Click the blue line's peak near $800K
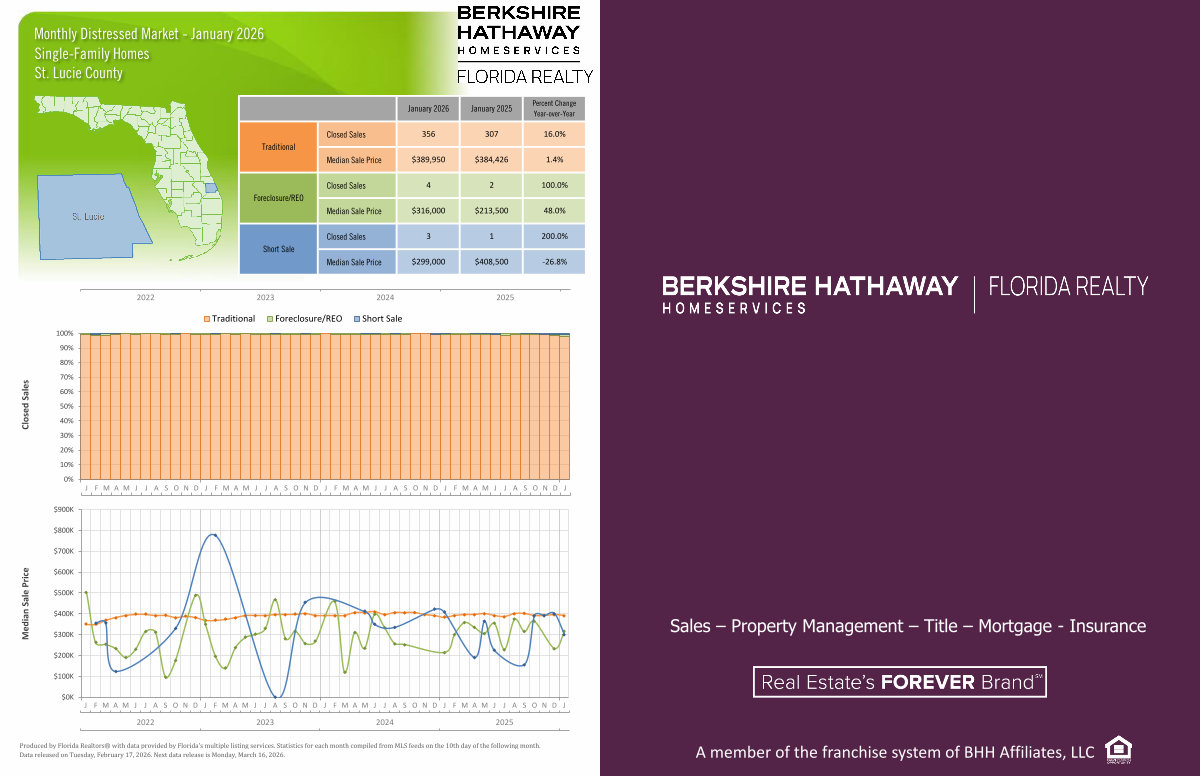This screenshot has width=1200, height=776. pos(211,534)
